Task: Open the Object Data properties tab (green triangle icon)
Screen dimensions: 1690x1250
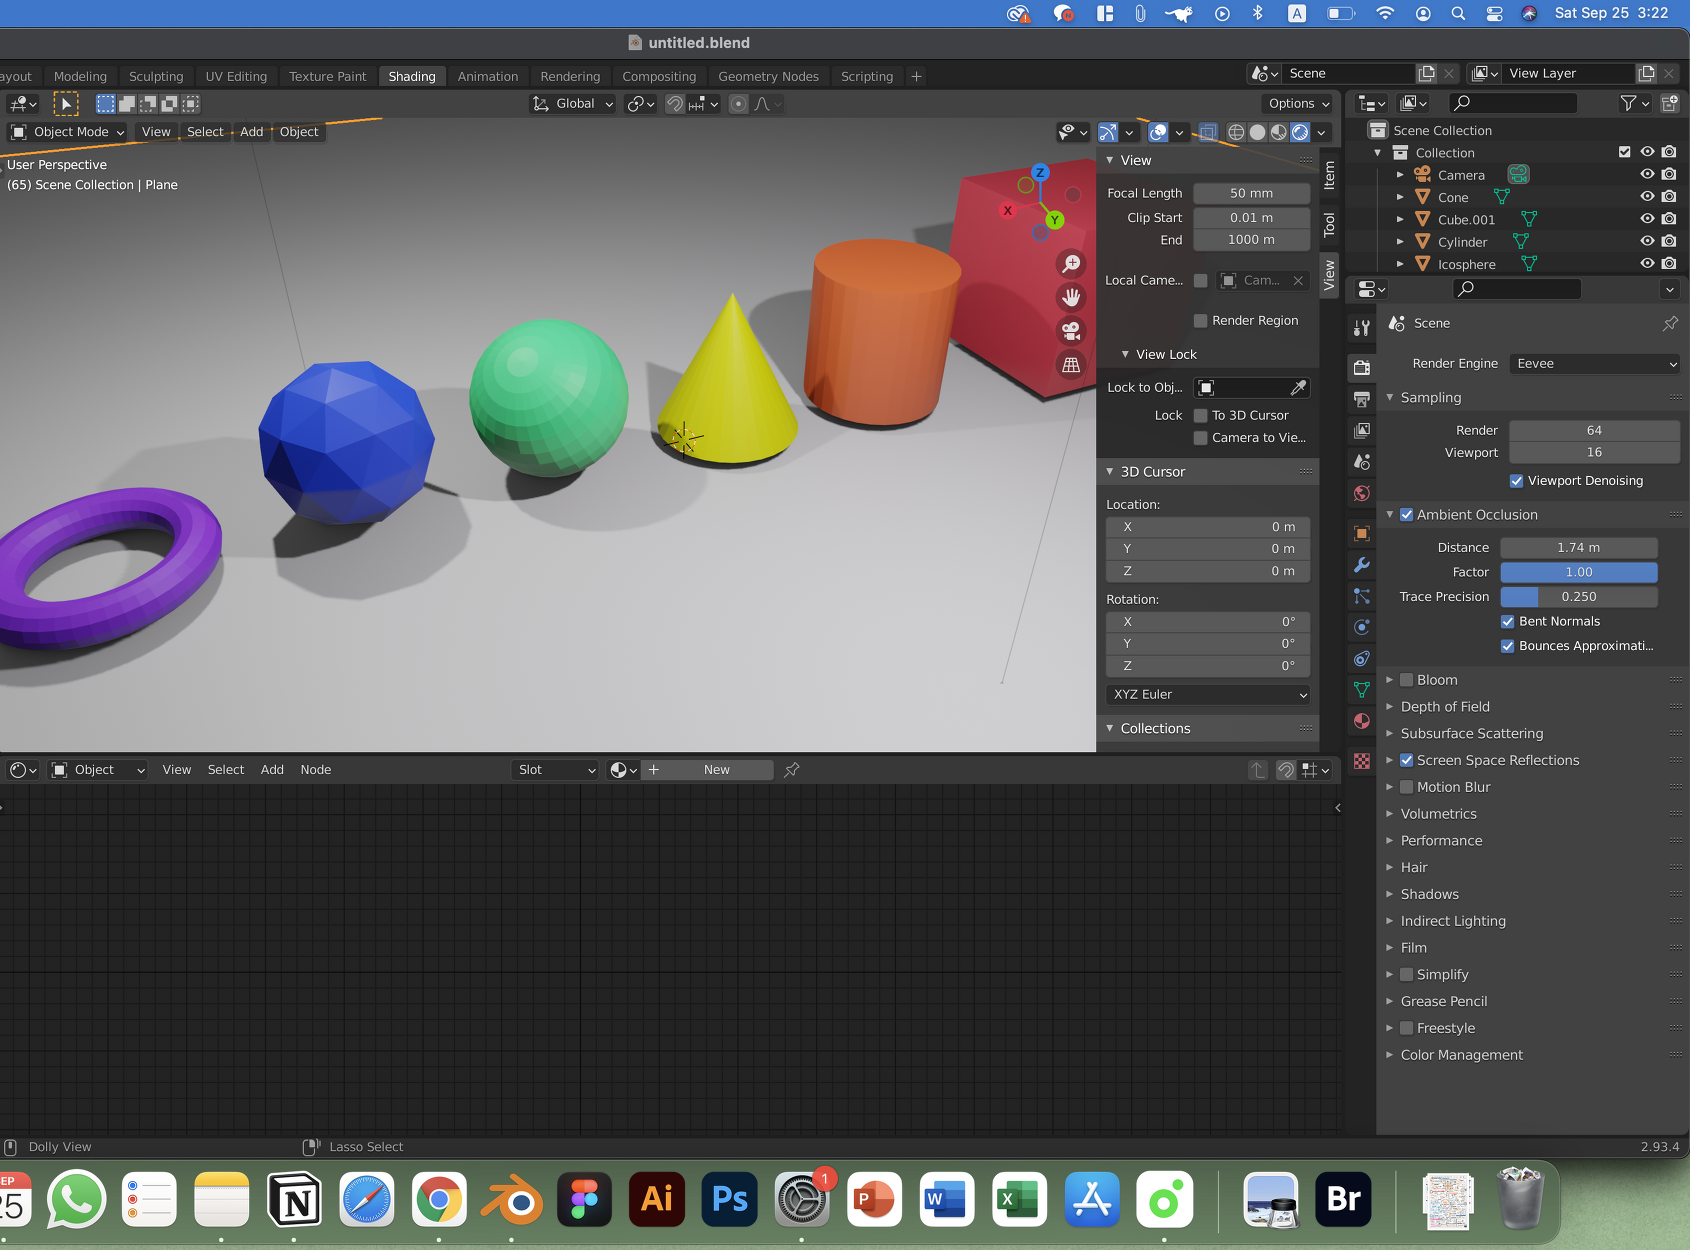Action: (1361, 690)
